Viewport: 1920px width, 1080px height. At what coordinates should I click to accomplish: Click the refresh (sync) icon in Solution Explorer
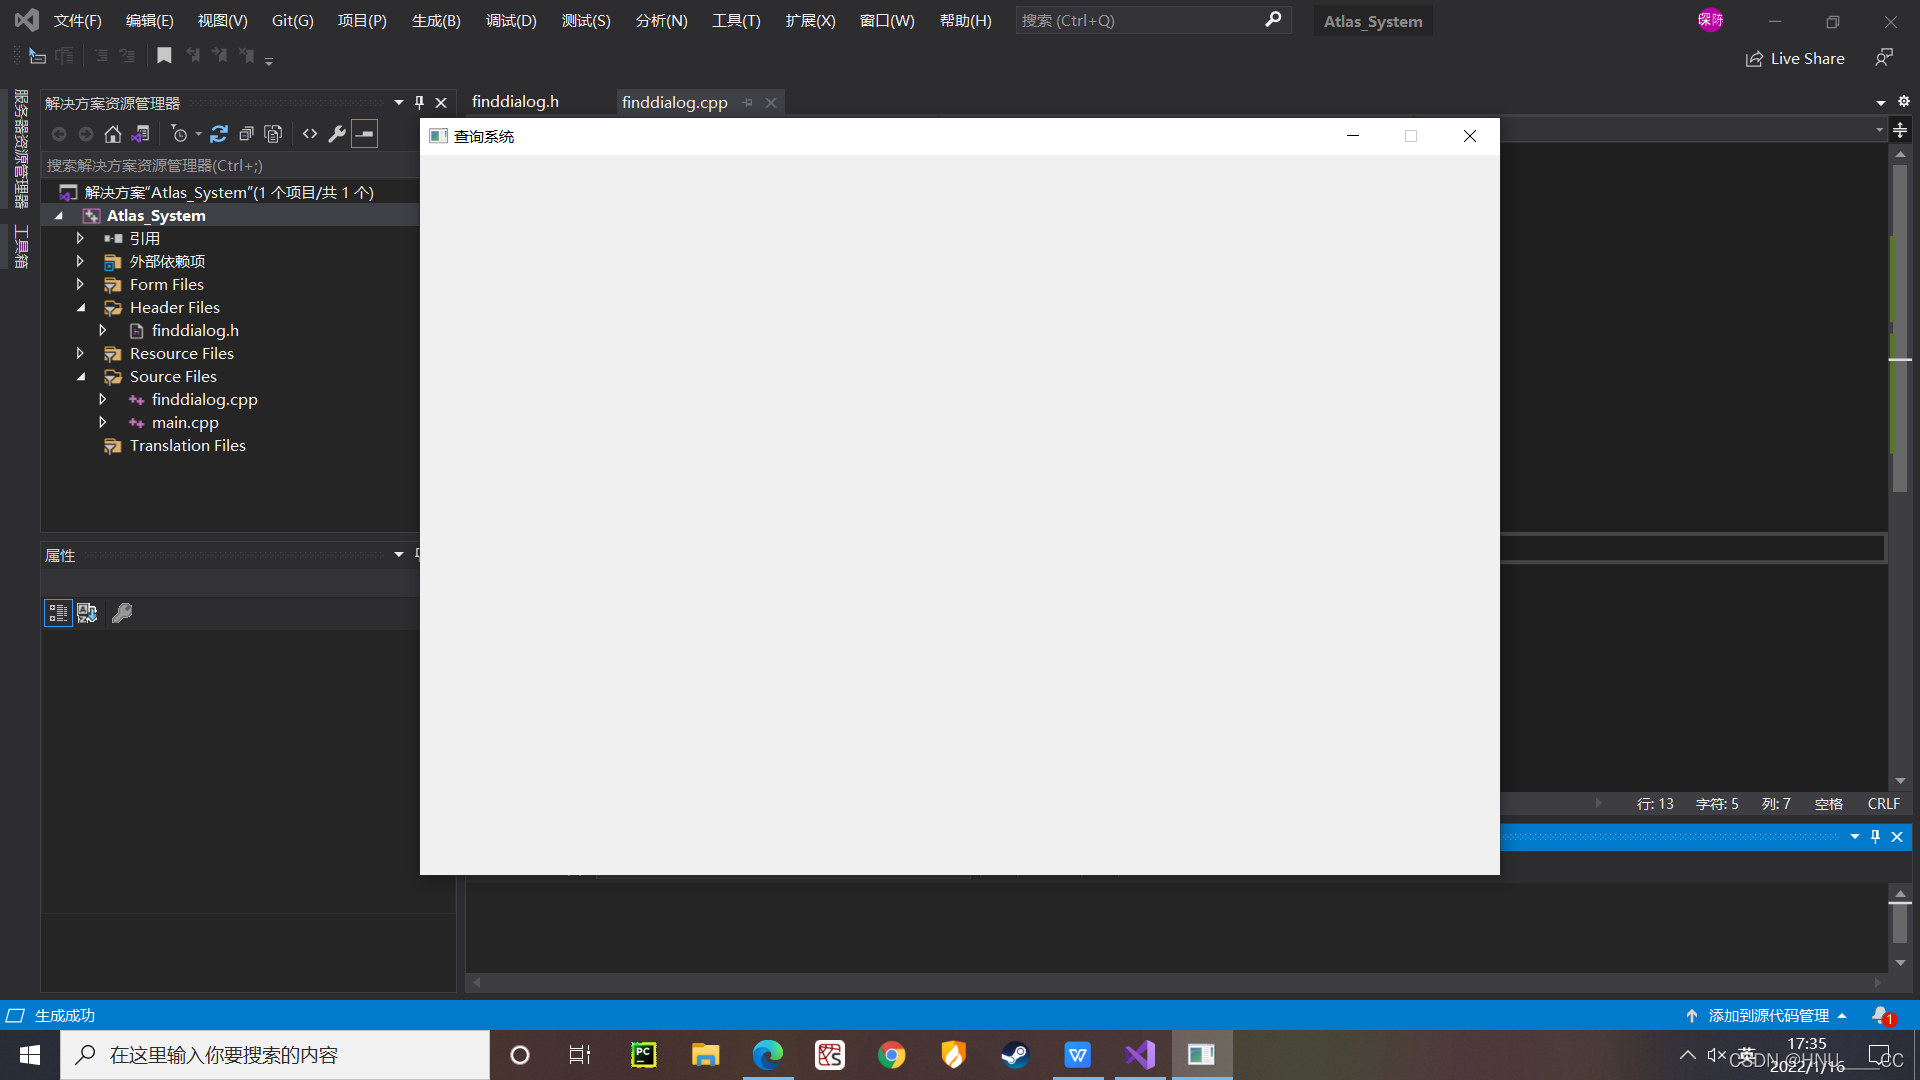click(x=219, y=134)
